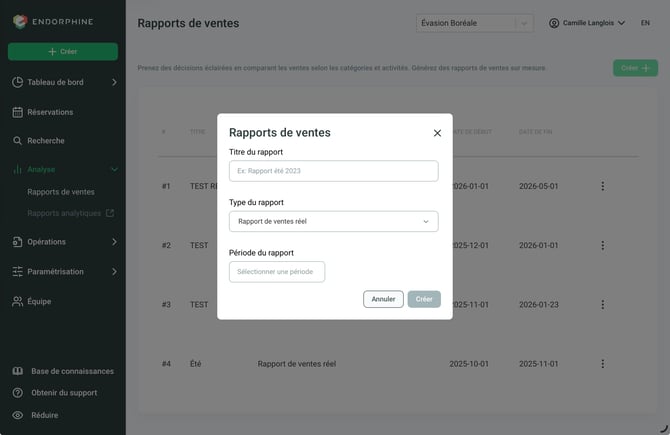Image resolution: width=670 pixels, height=435 pixels.
Task: Click the Annuler button
Action: 383,299
